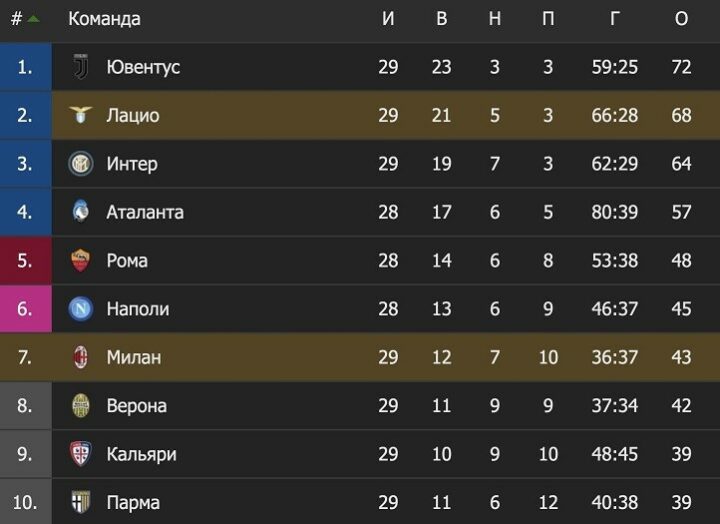
Task: Click the Milan club crest
Action: [81, 357]
